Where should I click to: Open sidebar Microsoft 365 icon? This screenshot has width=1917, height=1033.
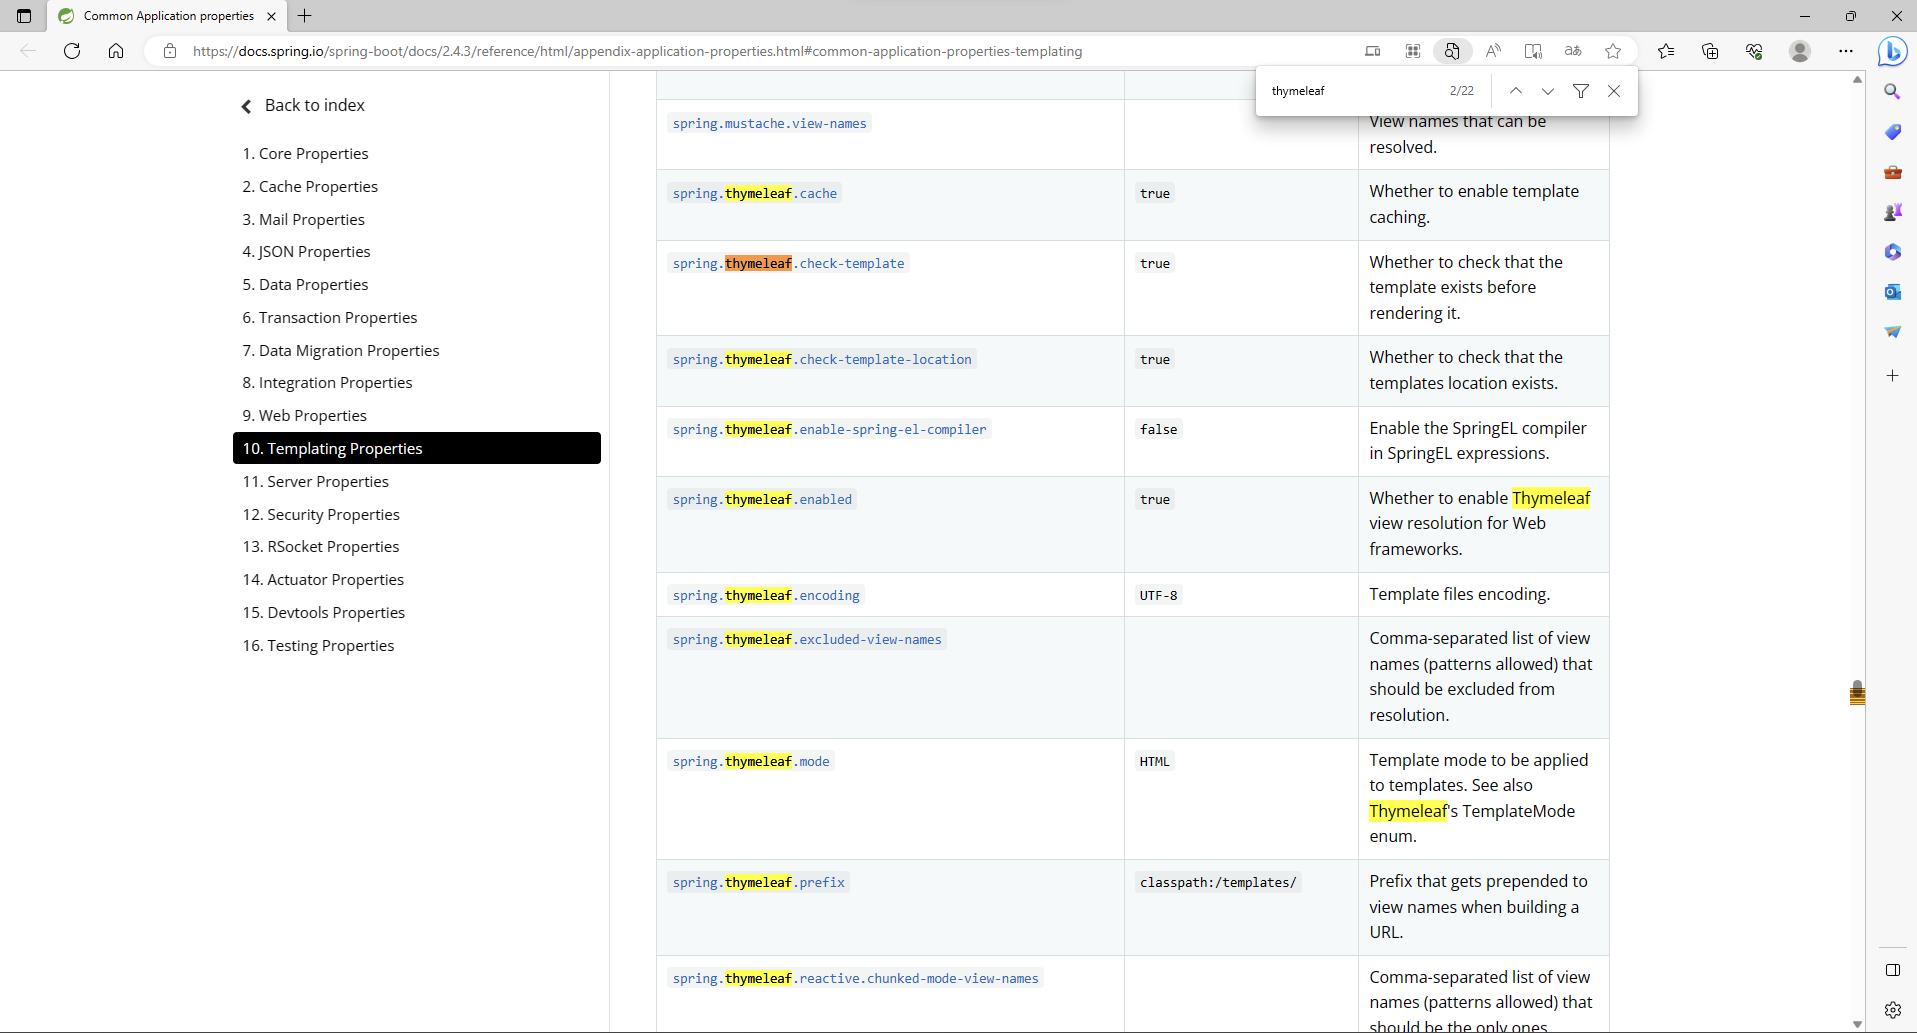(x=1892, y=252)
